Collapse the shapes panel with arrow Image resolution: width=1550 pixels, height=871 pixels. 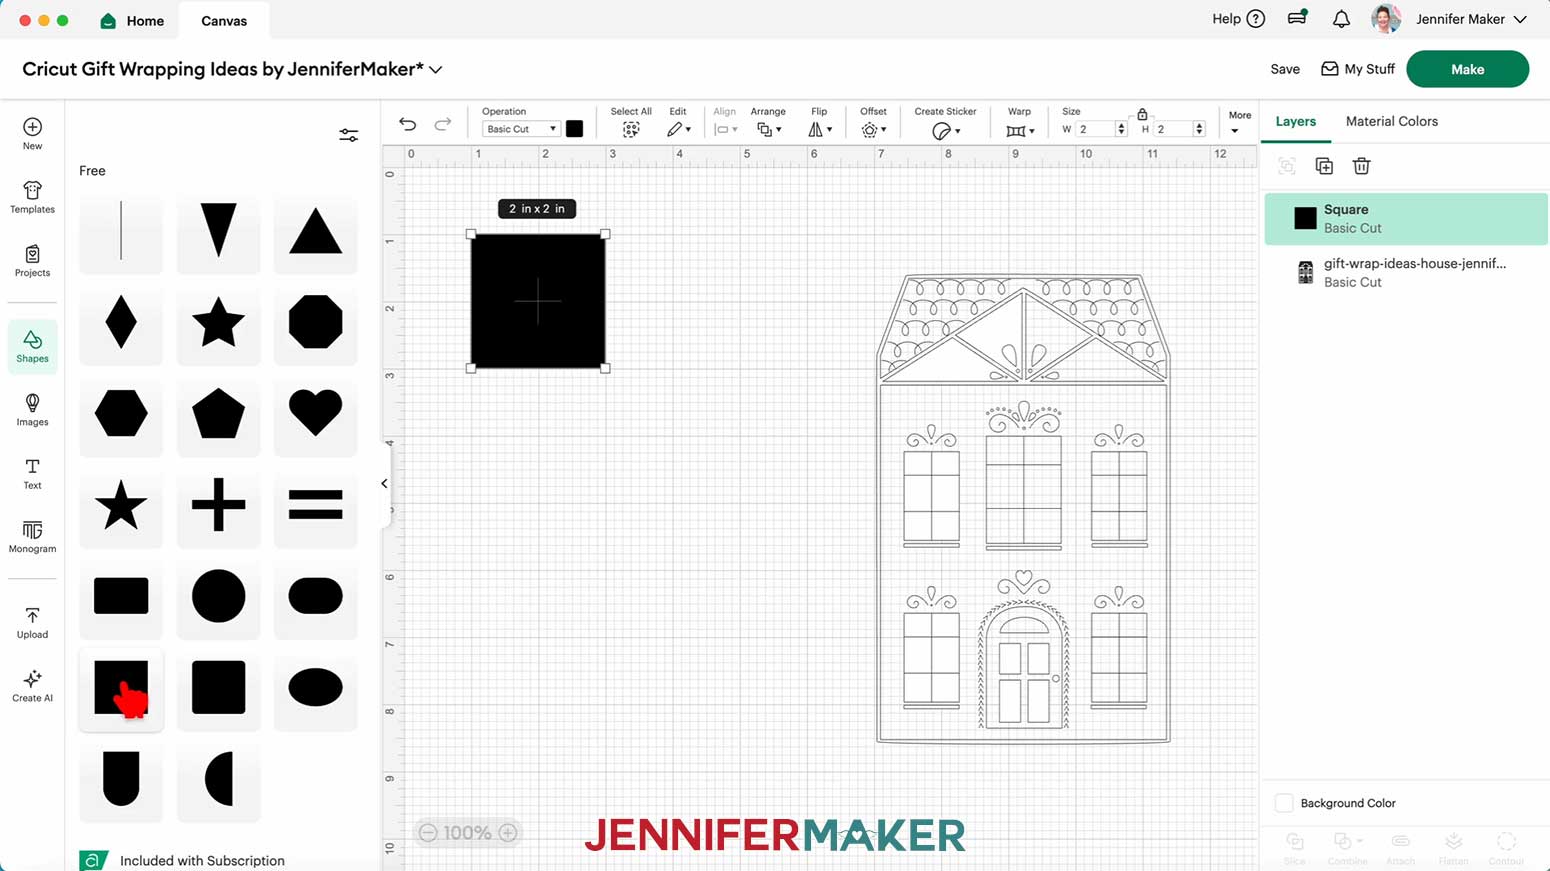(384, 483)
